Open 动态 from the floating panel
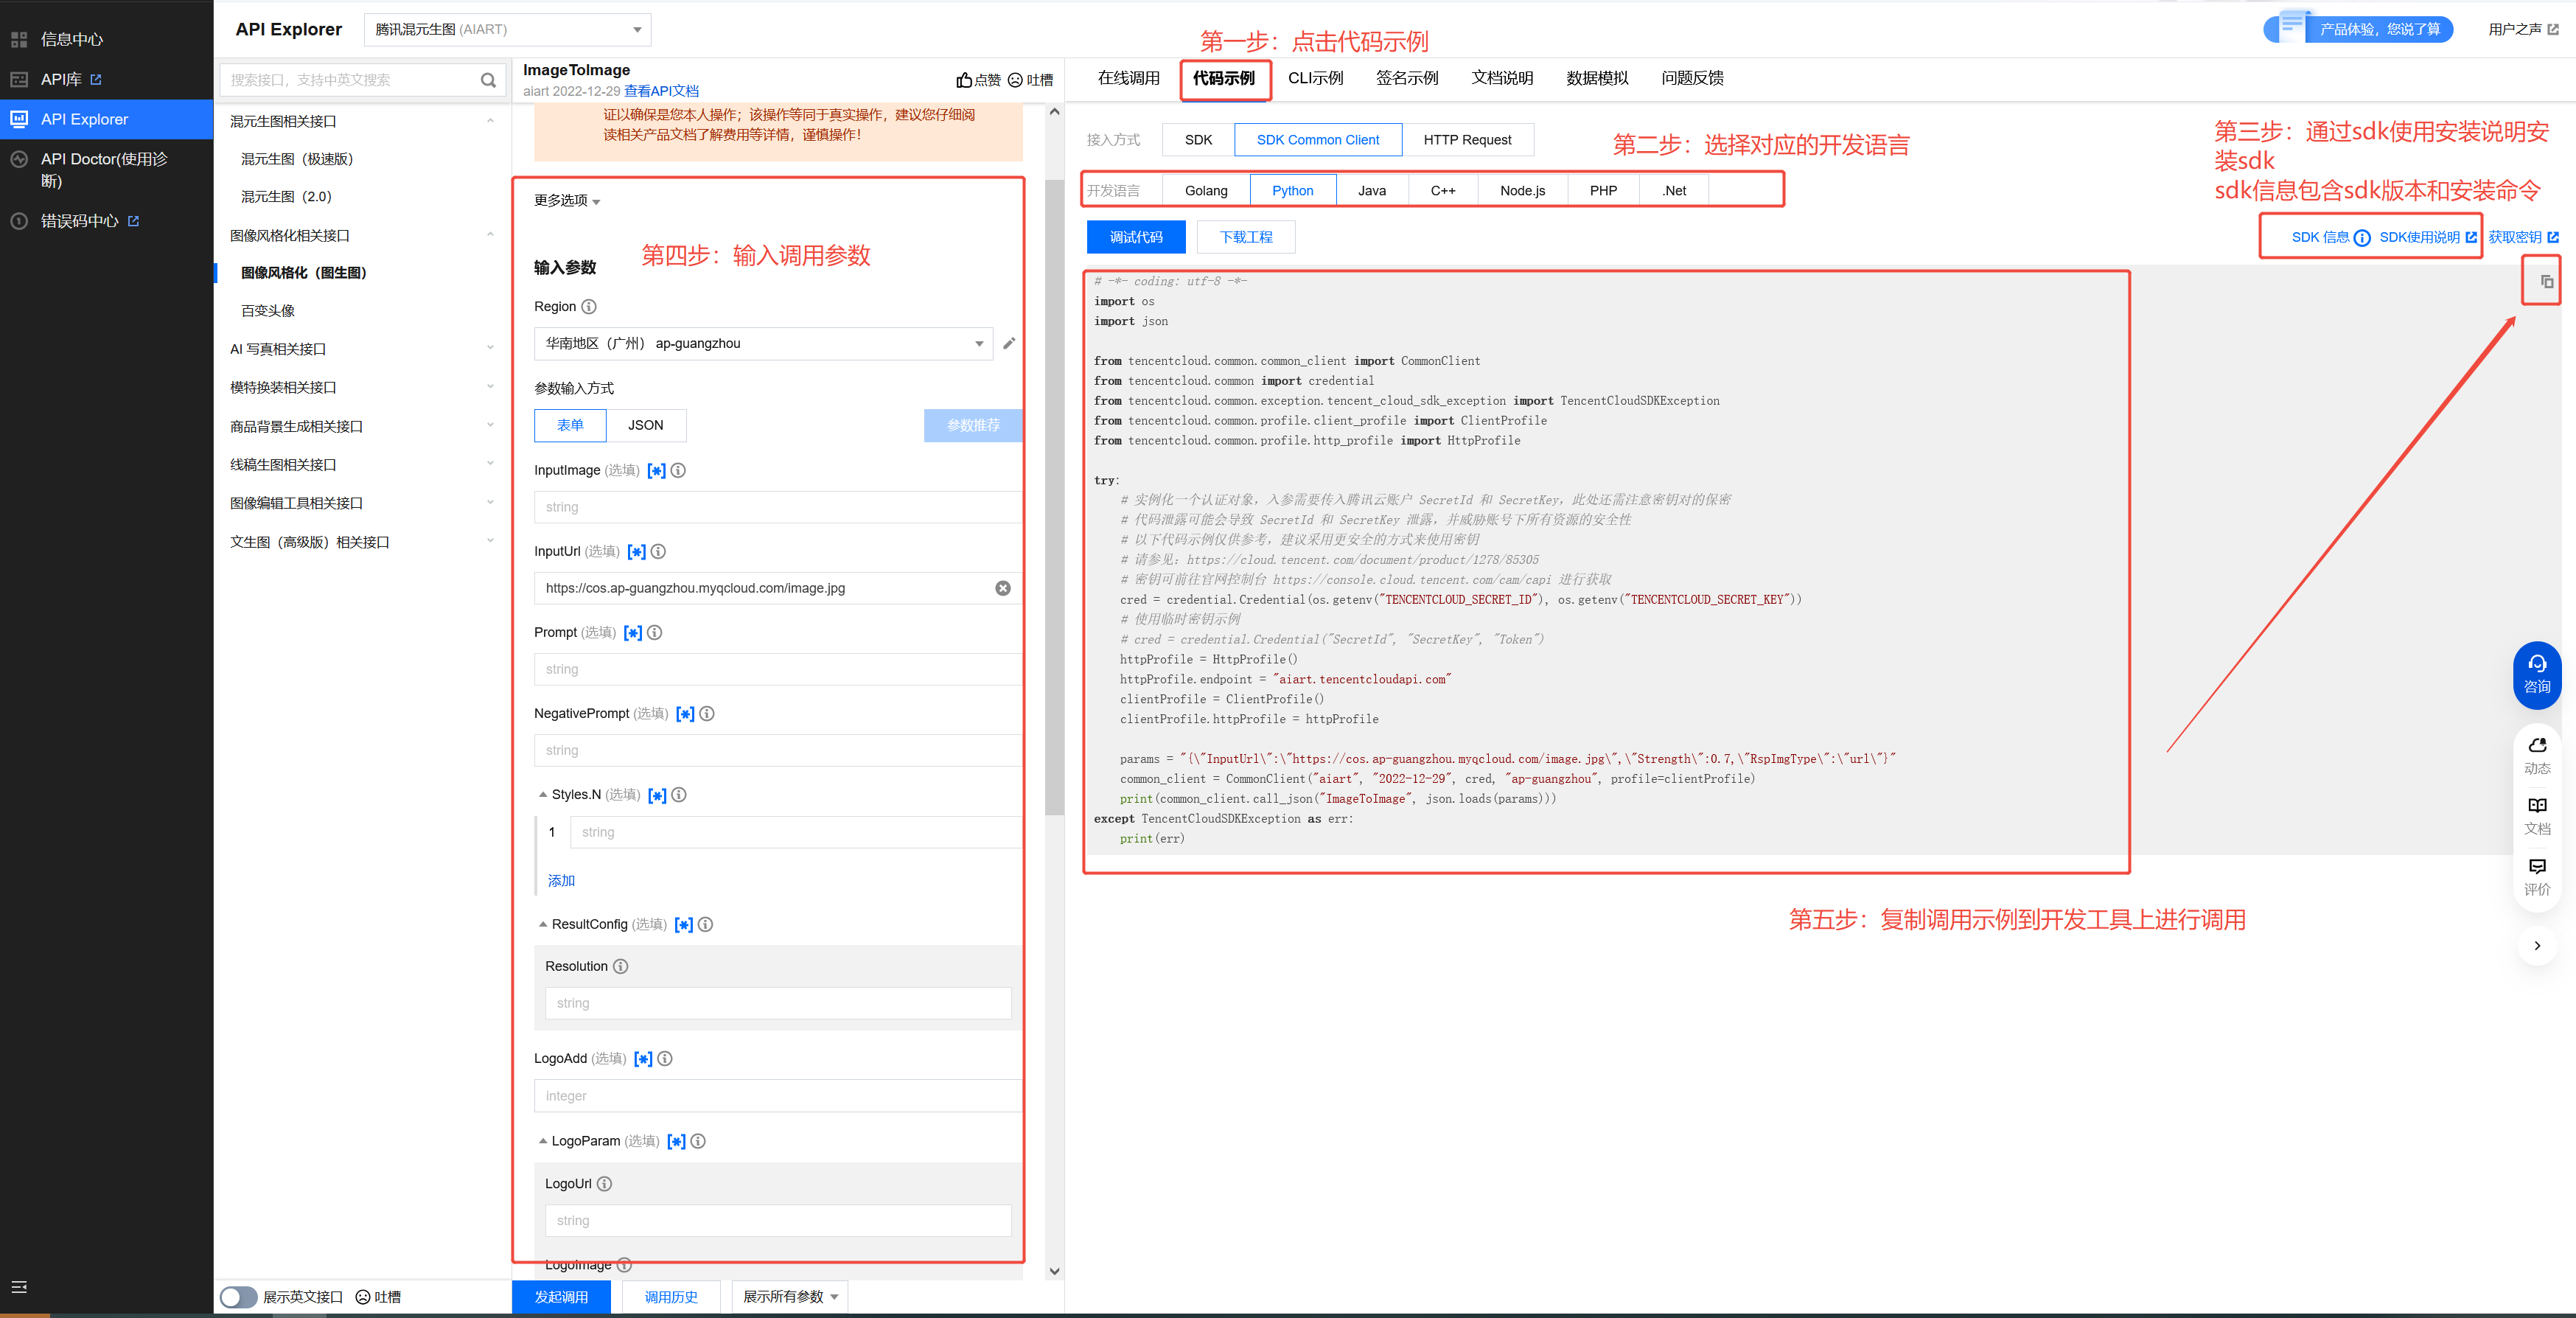2576x1318 pixels. 2537,756
